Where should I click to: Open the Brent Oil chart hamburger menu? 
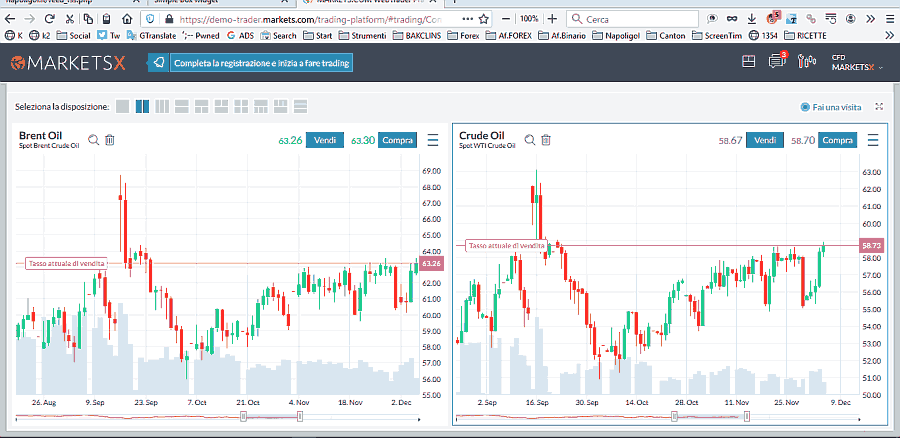[433, 140]
